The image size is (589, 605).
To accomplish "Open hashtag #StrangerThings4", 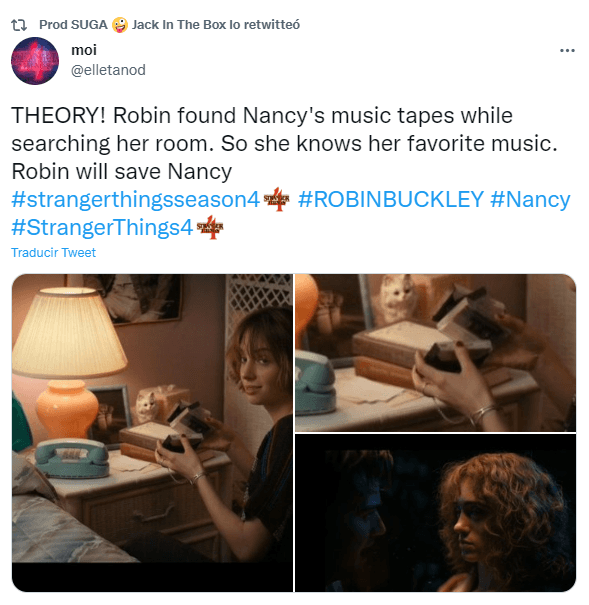I will (102, 228).
